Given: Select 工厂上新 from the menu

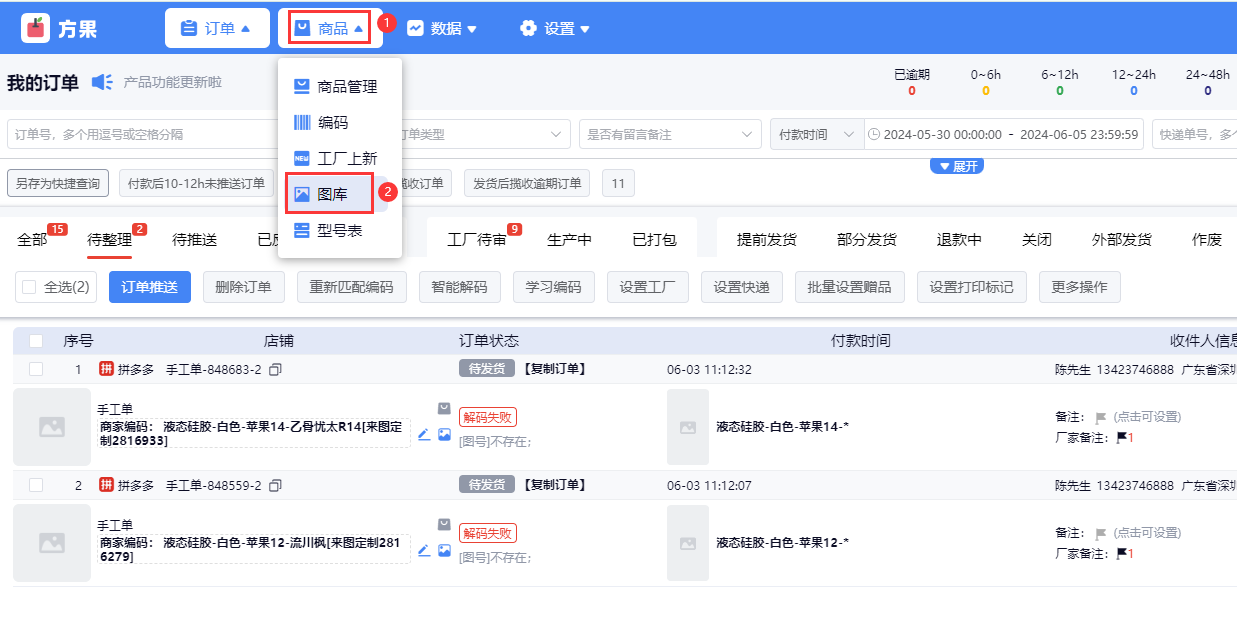Looking at the screenshot, I should point(340,158).
